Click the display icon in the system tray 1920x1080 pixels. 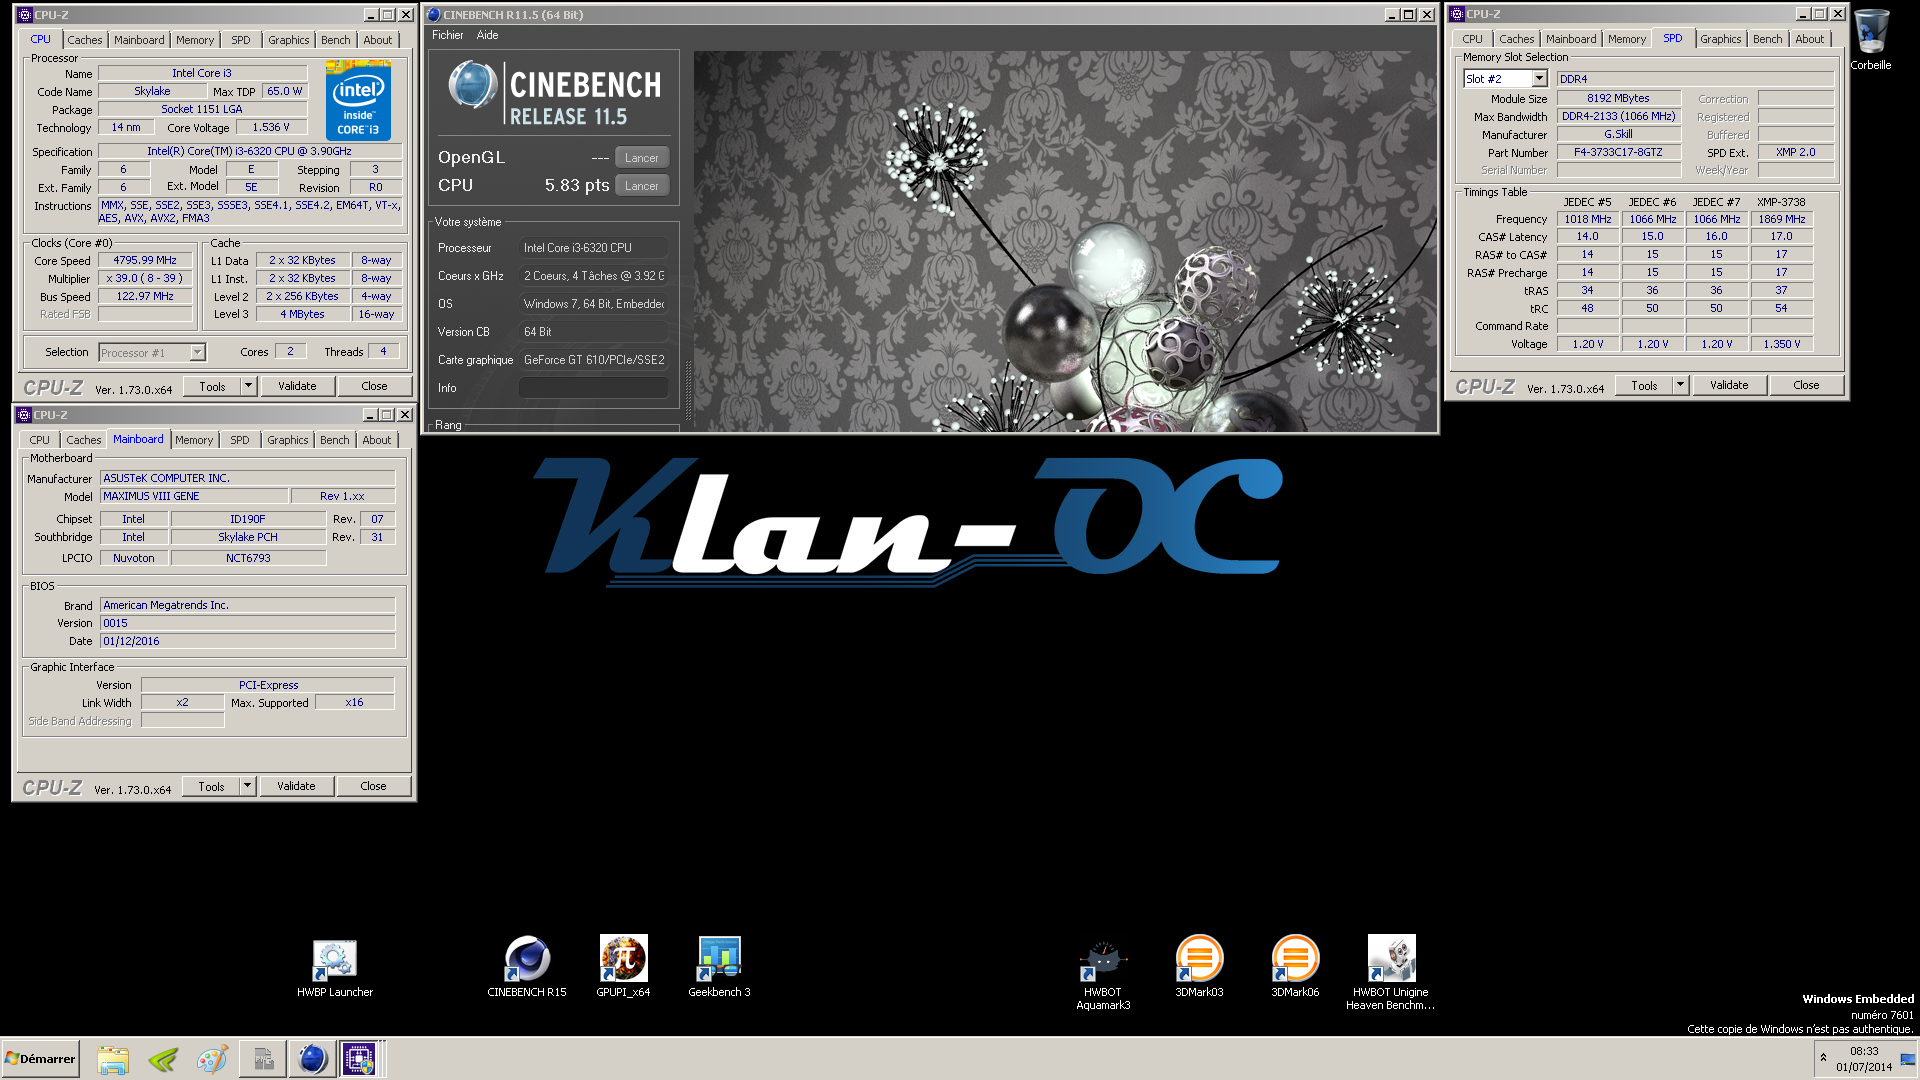click(x=1907, y=1059)
